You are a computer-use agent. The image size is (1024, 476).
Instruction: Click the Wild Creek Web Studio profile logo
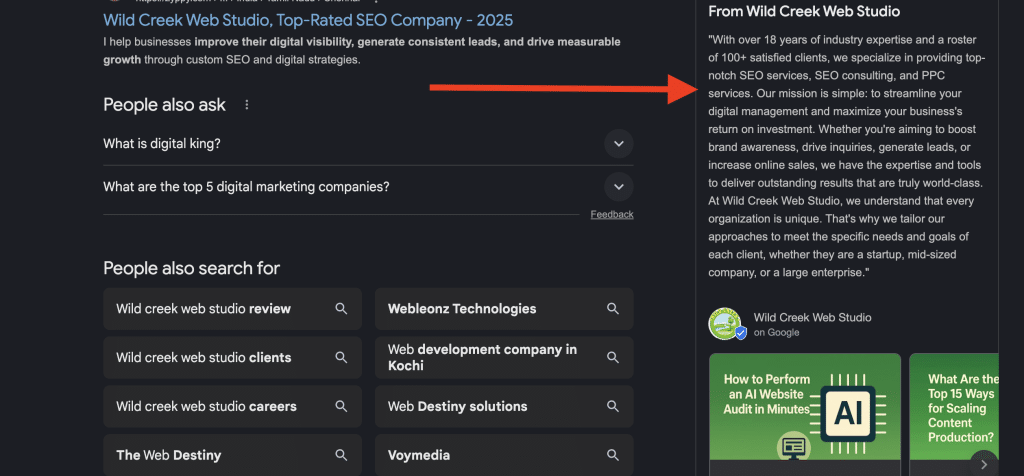(x=726, y=324)
